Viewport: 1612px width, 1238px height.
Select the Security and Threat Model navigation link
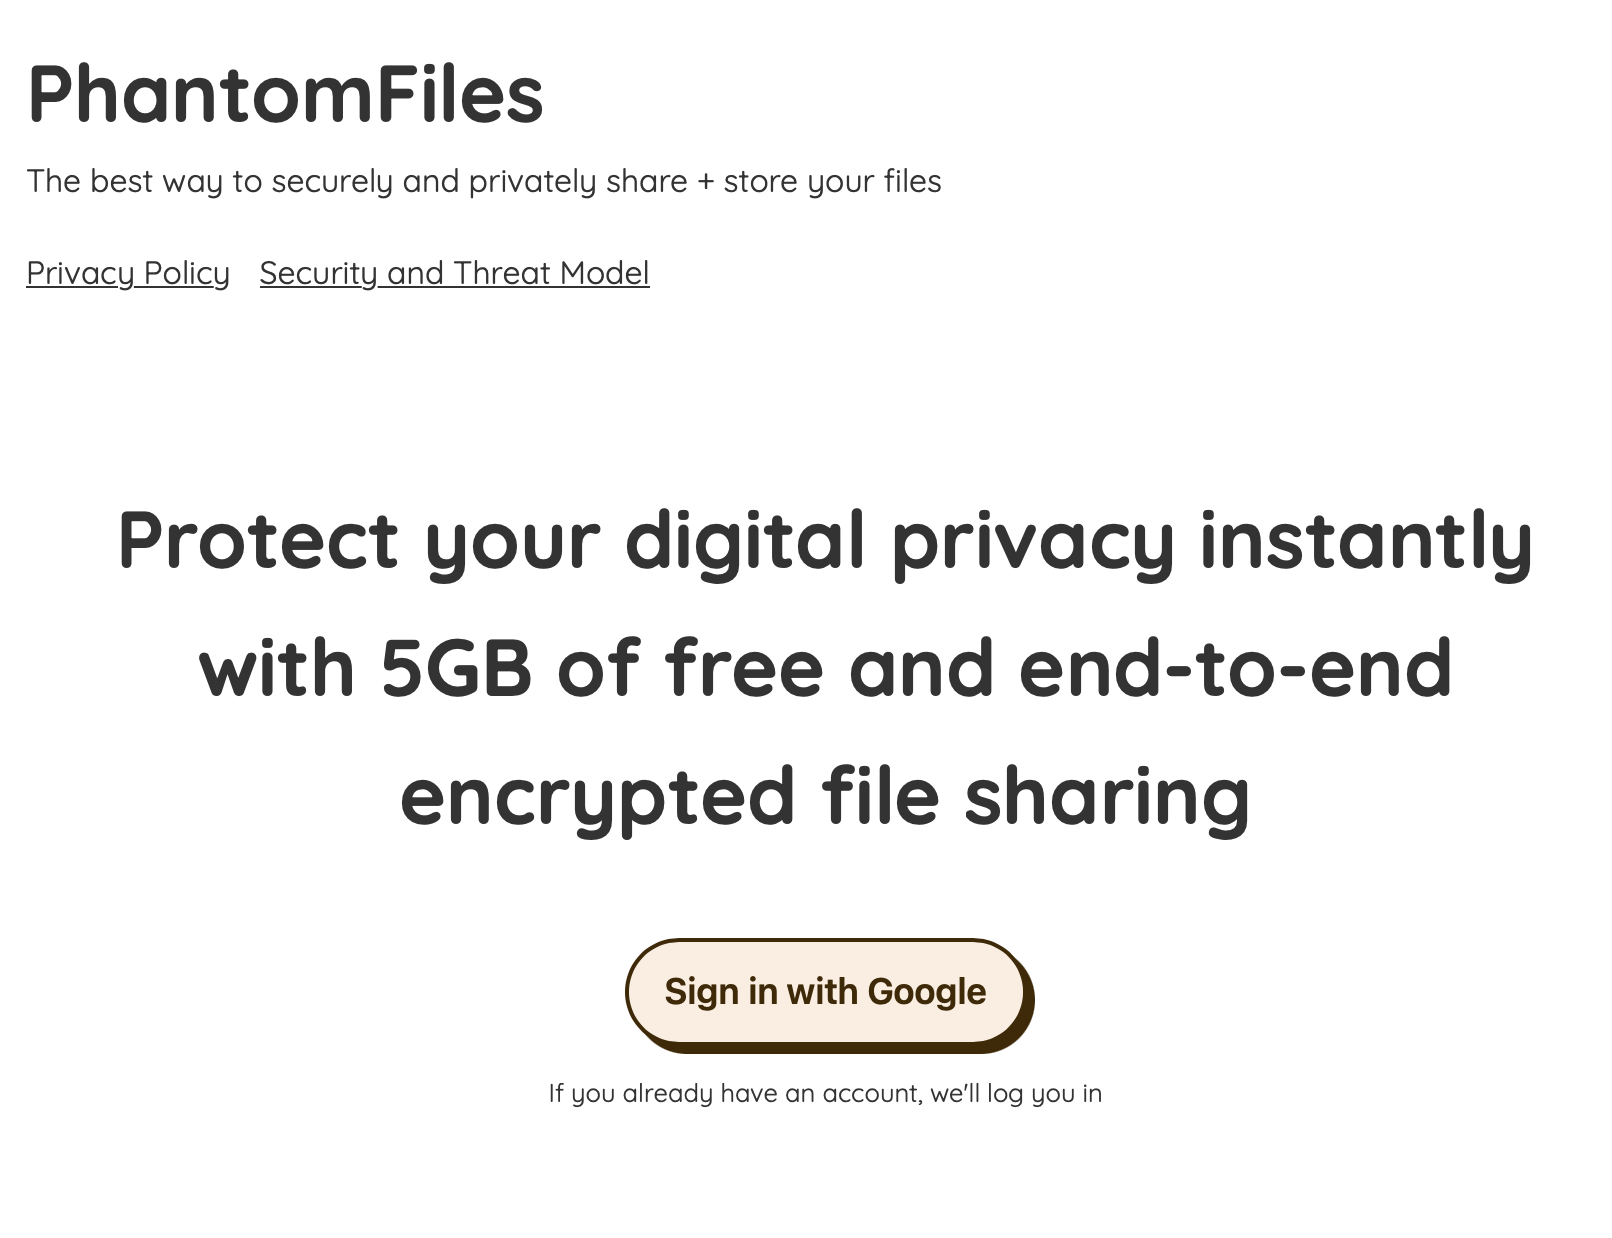tap(454, 272)
